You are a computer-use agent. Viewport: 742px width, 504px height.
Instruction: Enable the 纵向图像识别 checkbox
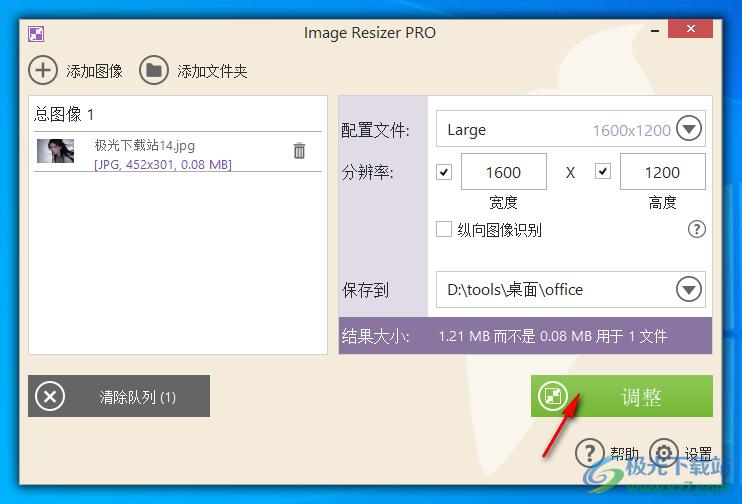tap(445, 230)
